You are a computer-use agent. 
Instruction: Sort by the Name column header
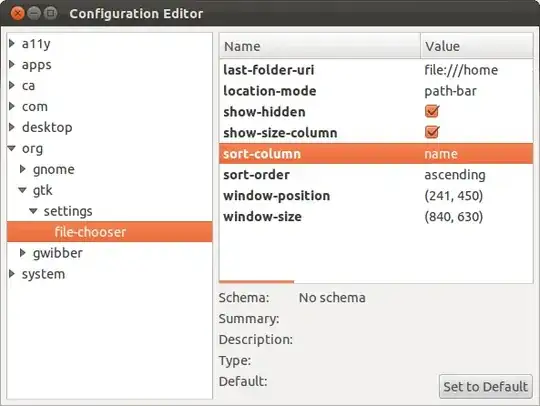click(320, 46)
